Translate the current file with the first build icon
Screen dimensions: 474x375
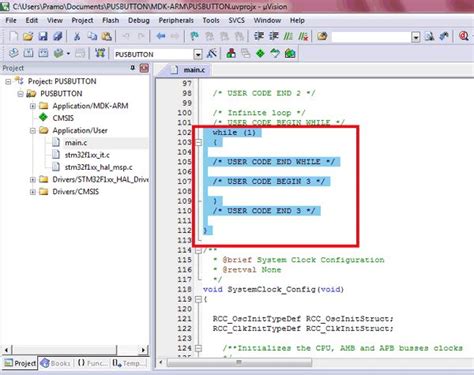13,53
